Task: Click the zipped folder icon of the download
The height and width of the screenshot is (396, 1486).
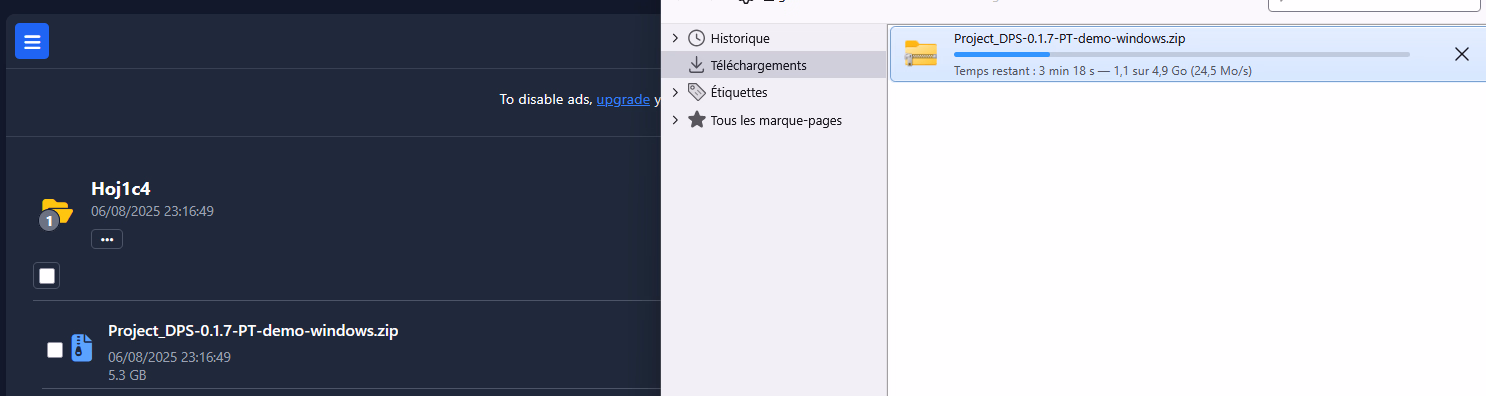Action: [920, 53]
